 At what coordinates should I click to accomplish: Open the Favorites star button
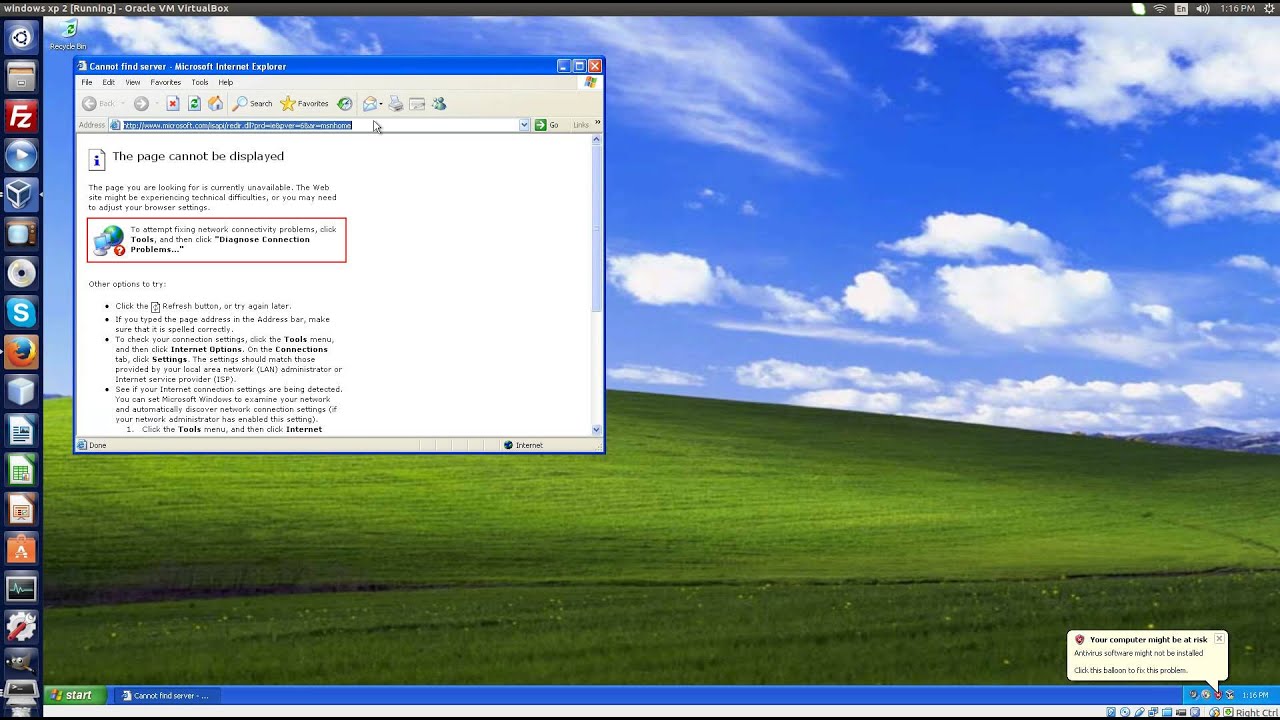click(305, 104)
